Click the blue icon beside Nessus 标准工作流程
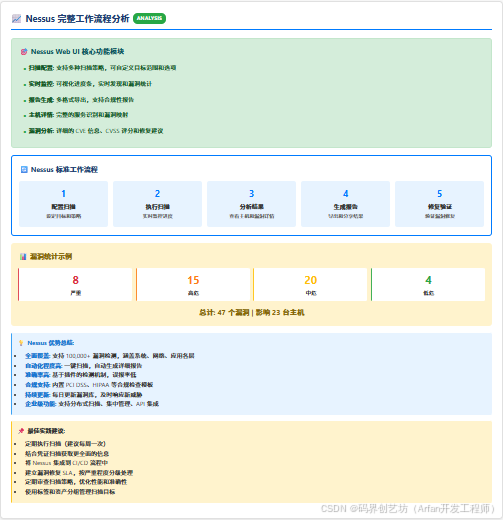The image size is (503, 520). (24, 170)
